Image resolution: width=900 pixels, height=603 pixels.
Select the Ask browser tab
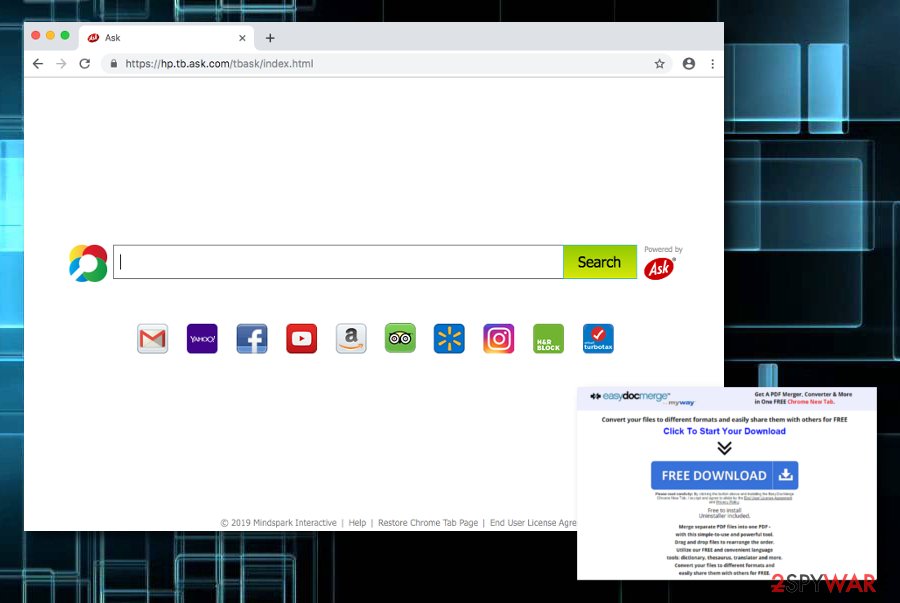[x=166, y=38]
